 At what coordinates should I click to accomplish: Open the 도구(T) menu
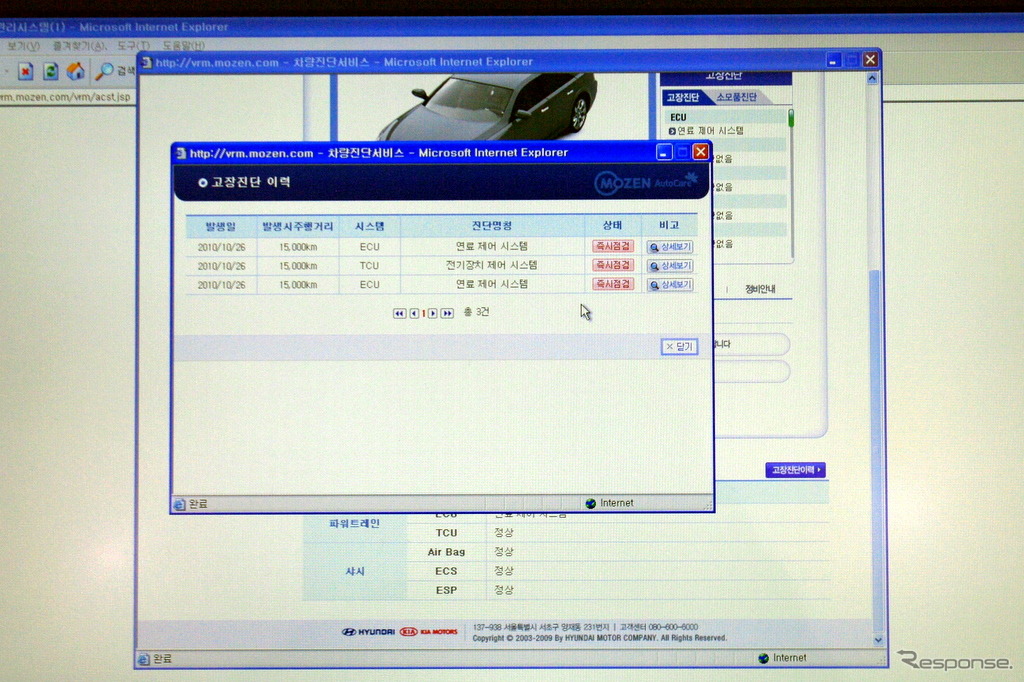point(133,45)
